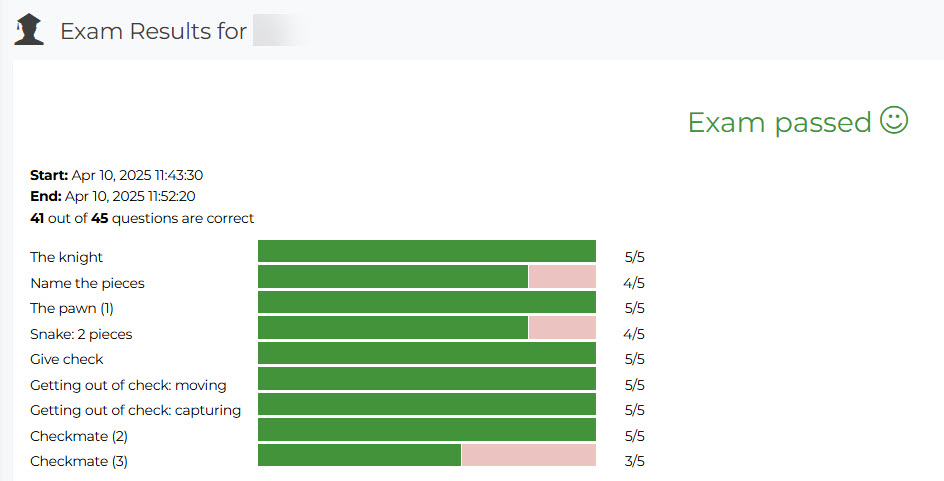Screen dimensions: 944x481
Task: Click Getting out of check: capturing label
Action: [135, 411]
